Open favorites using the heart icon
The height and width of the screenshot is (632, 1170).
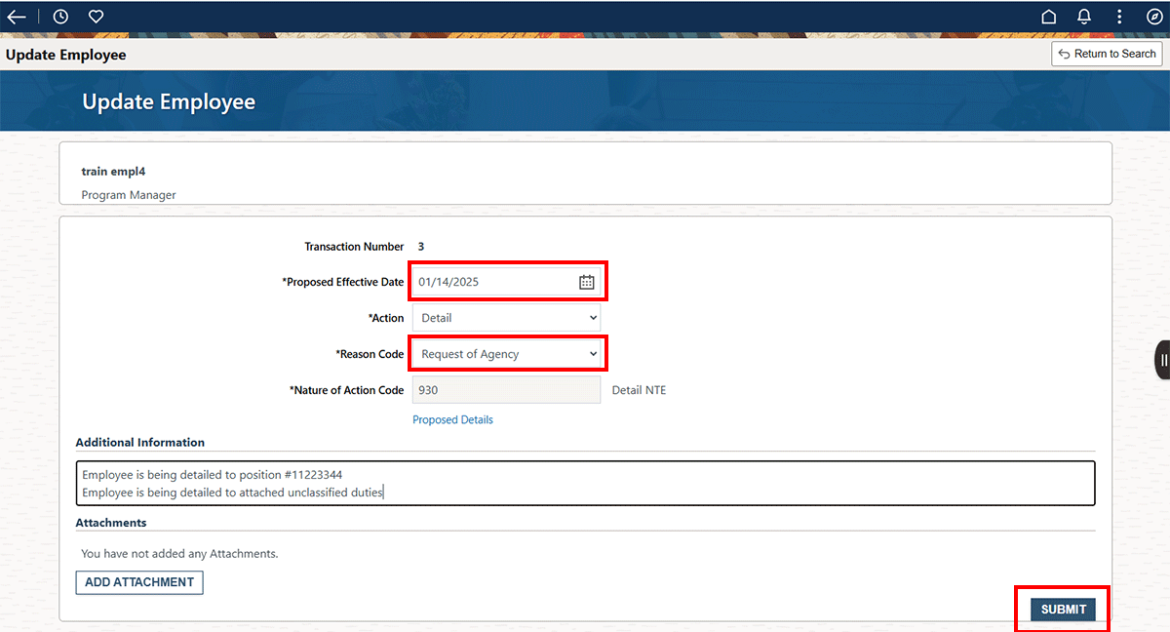95,16
